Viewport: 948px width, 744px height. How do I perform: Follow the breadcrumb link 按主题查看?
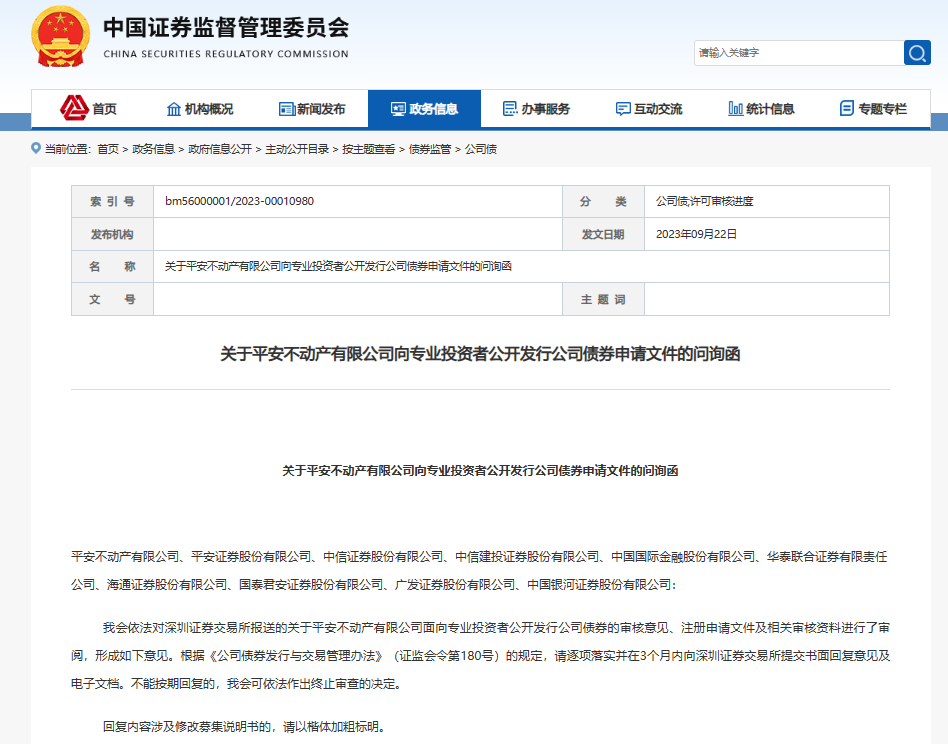pyautogui.click(x=369, y=149)
